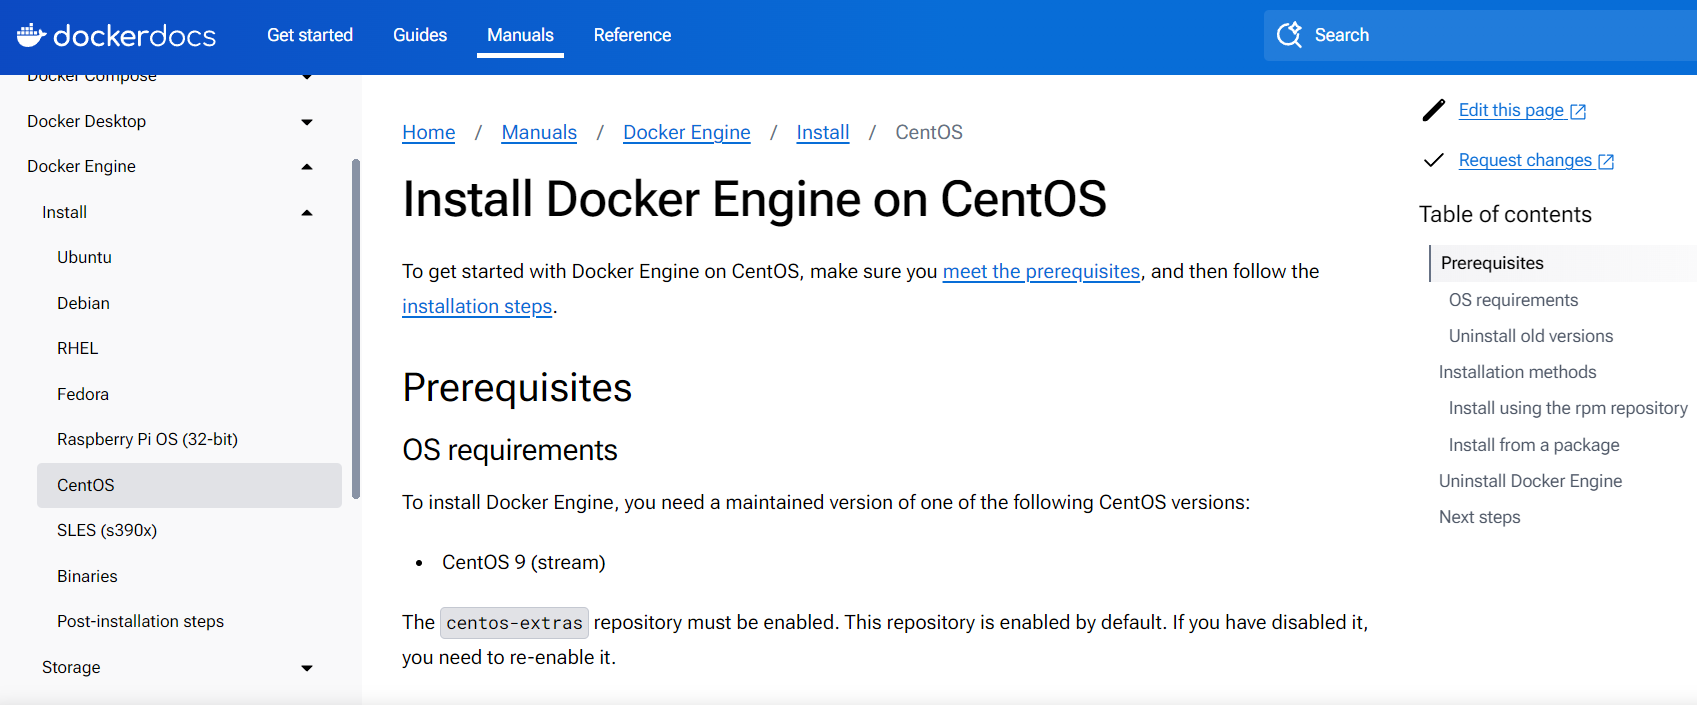The height and width of the screenshot is (705, 1697).
Task: Click the search sparkle magnifier icon
Action: click(1290, 35)
